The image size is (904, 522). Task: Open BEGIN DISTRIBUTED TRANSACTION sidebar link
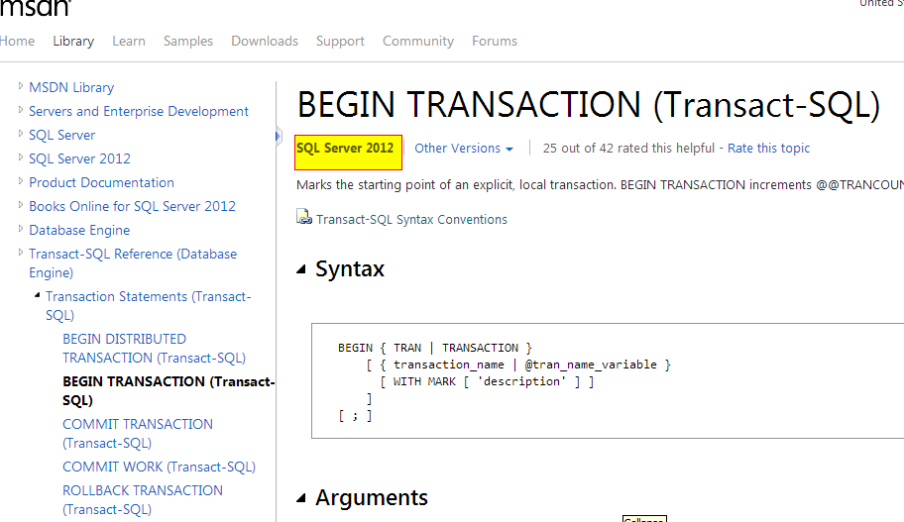tap(154, 348)
